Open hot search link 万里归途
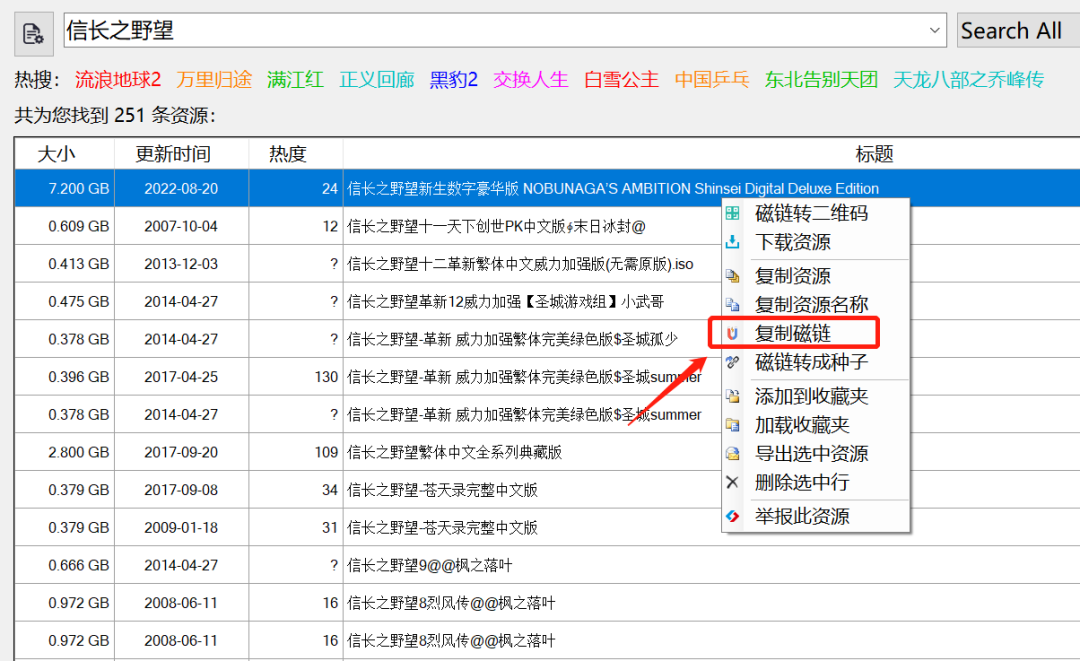This screenshot has width=1080, height=661. click(214, 80)
